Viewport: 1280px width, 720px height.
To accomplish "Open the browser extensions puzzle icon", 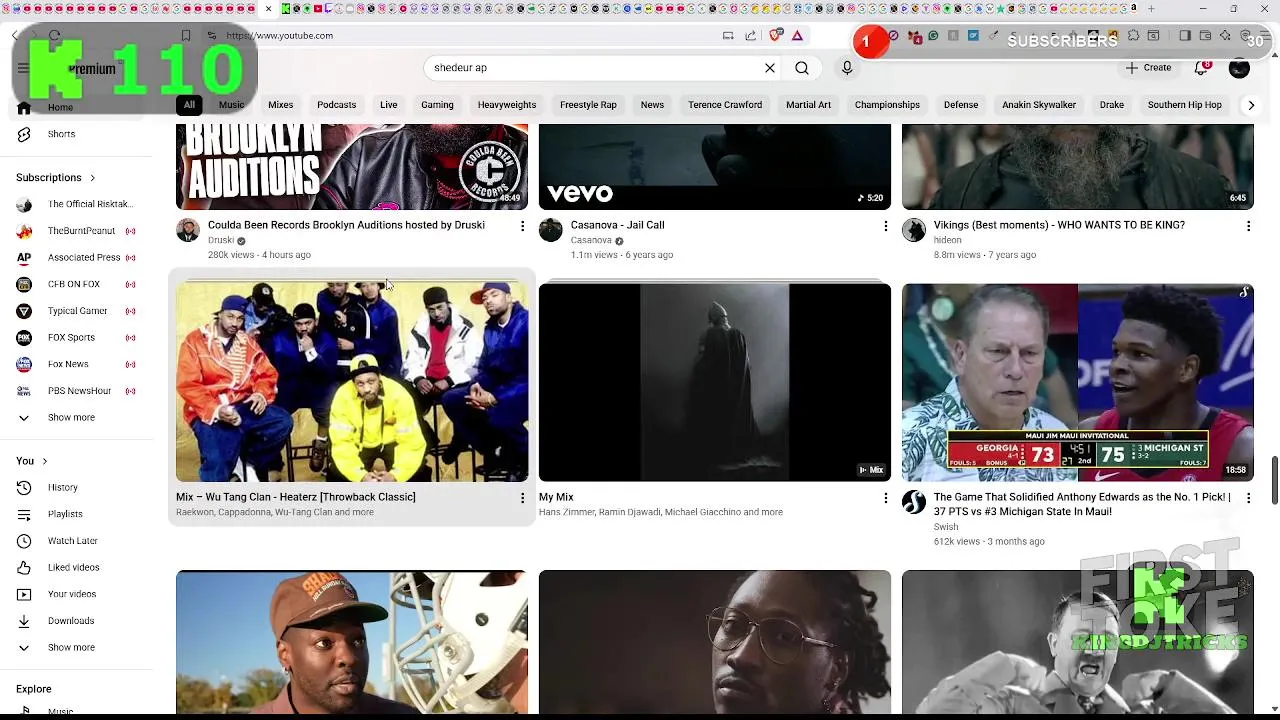I will (x=1133, y=35).
